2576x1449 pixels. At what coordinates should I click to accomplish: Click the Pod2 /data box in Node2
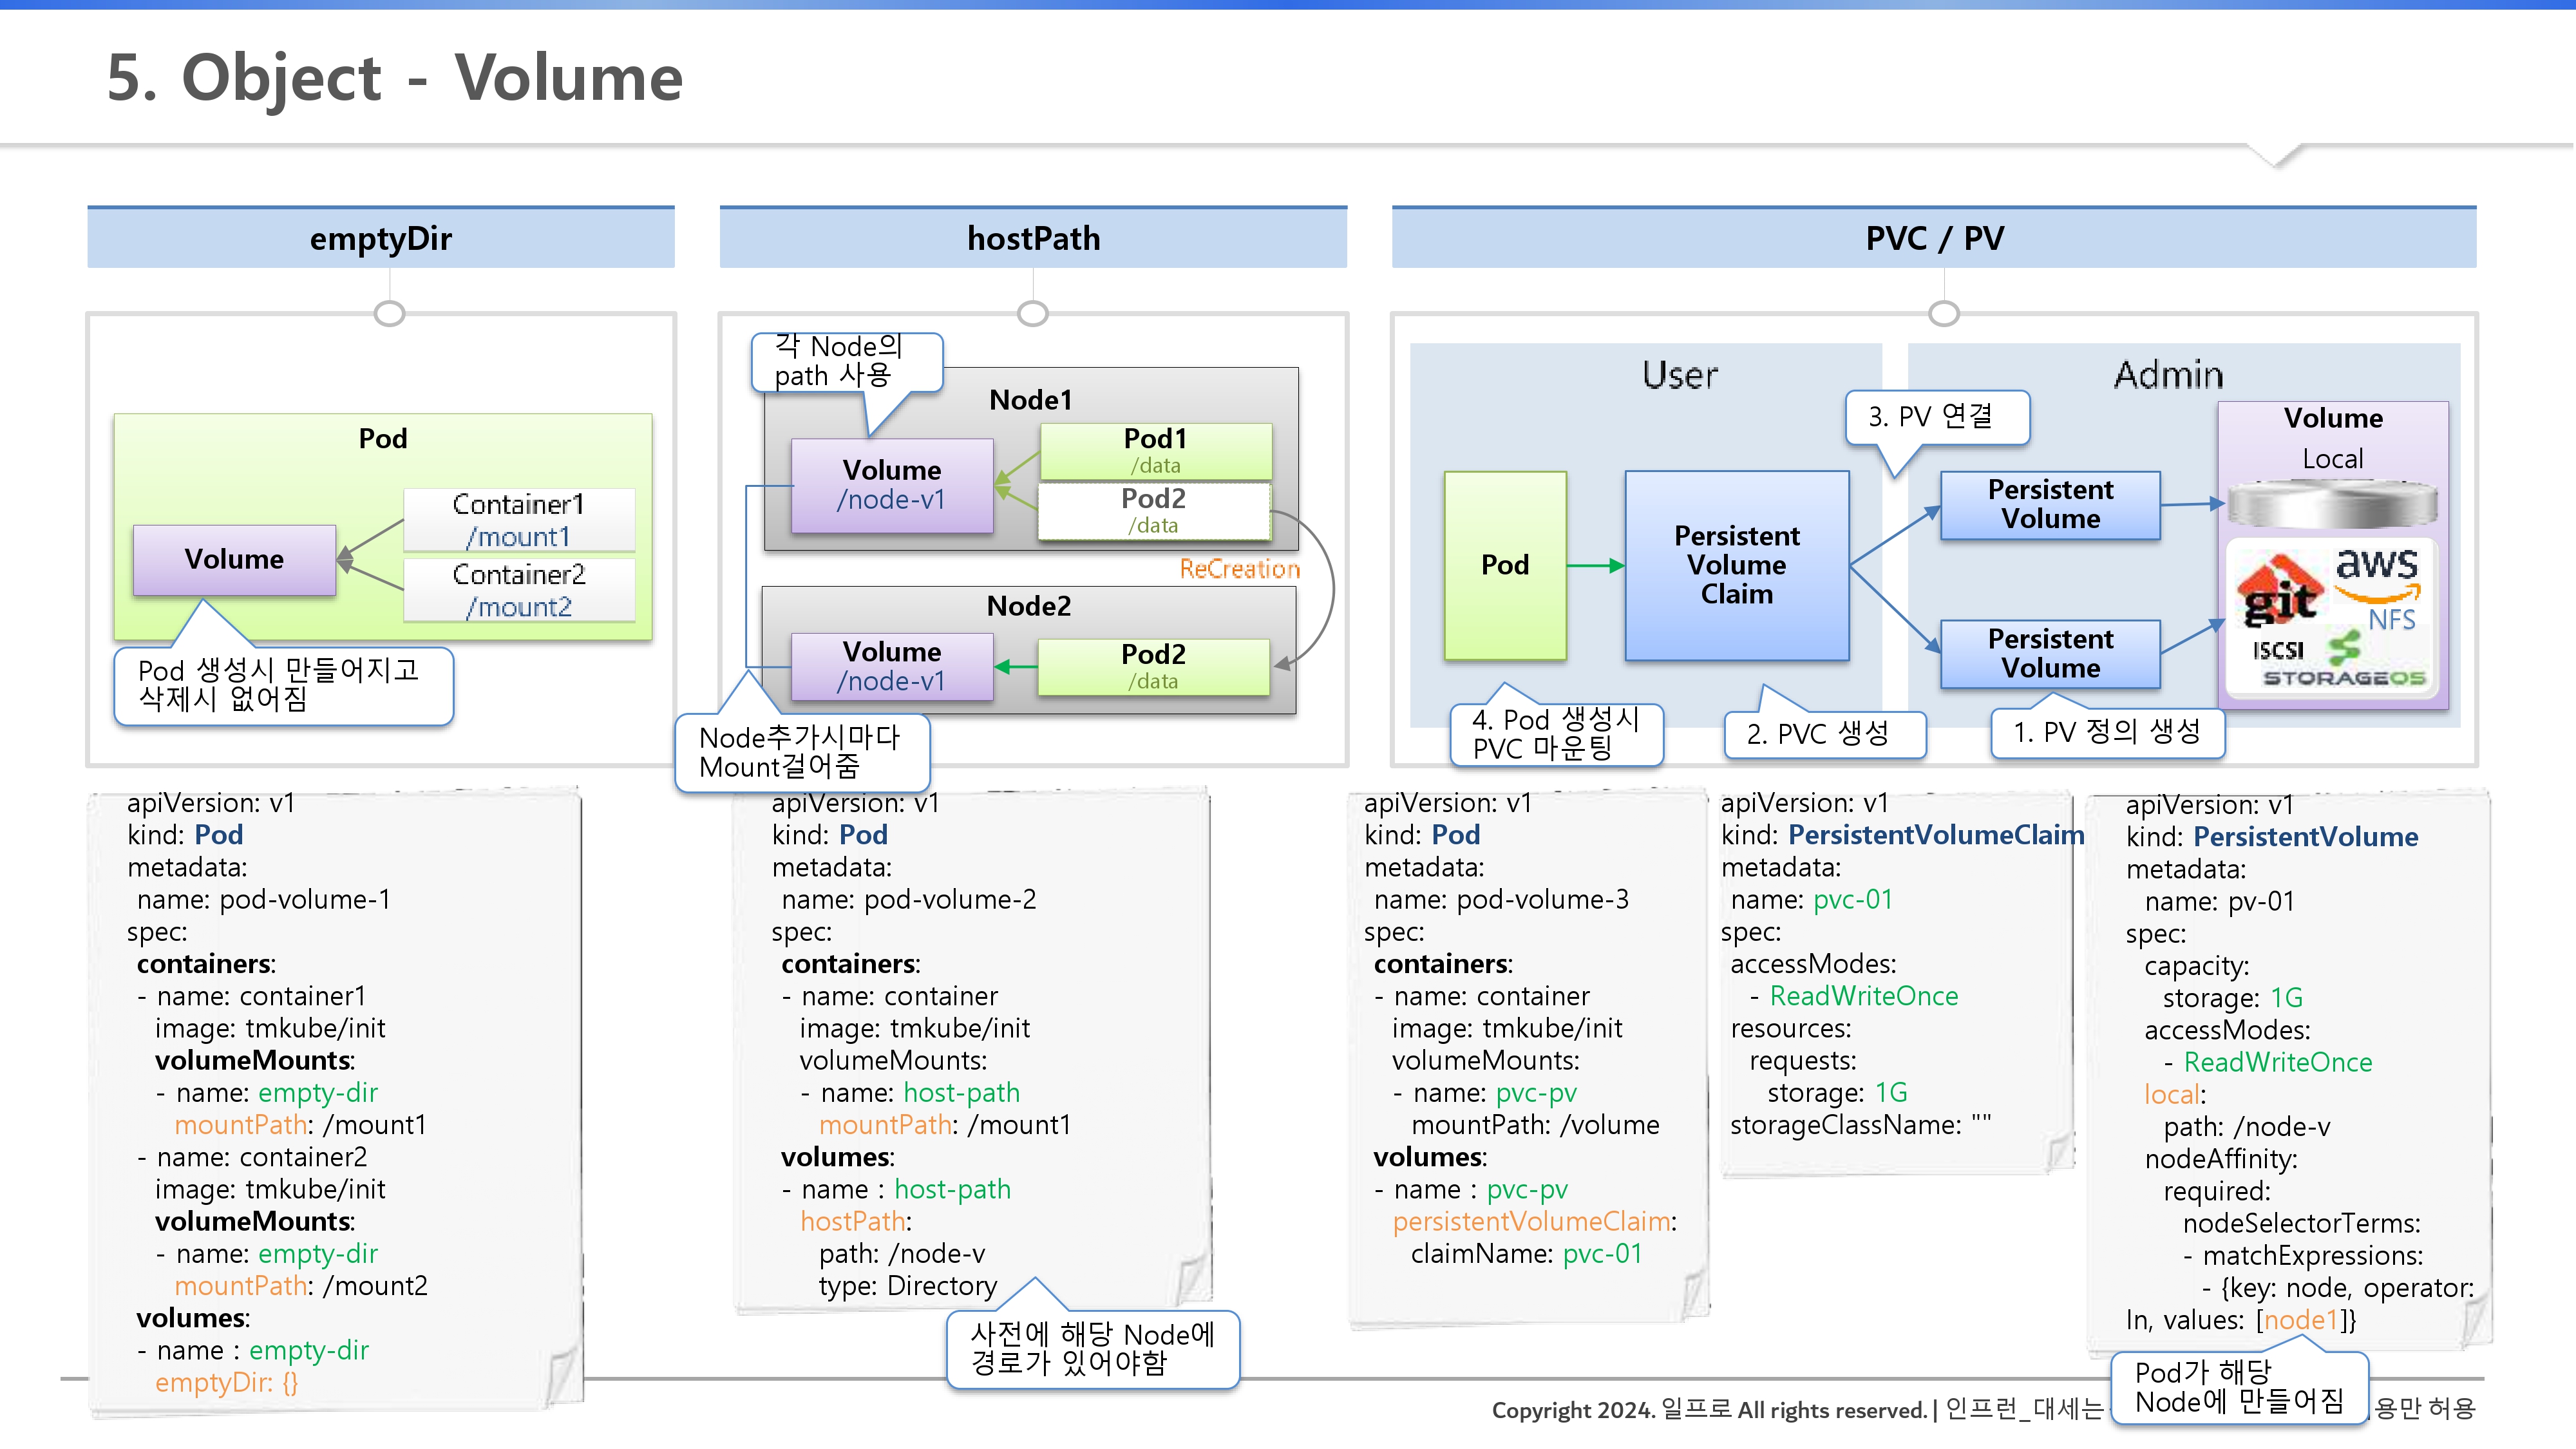[x=1153, y=666]
